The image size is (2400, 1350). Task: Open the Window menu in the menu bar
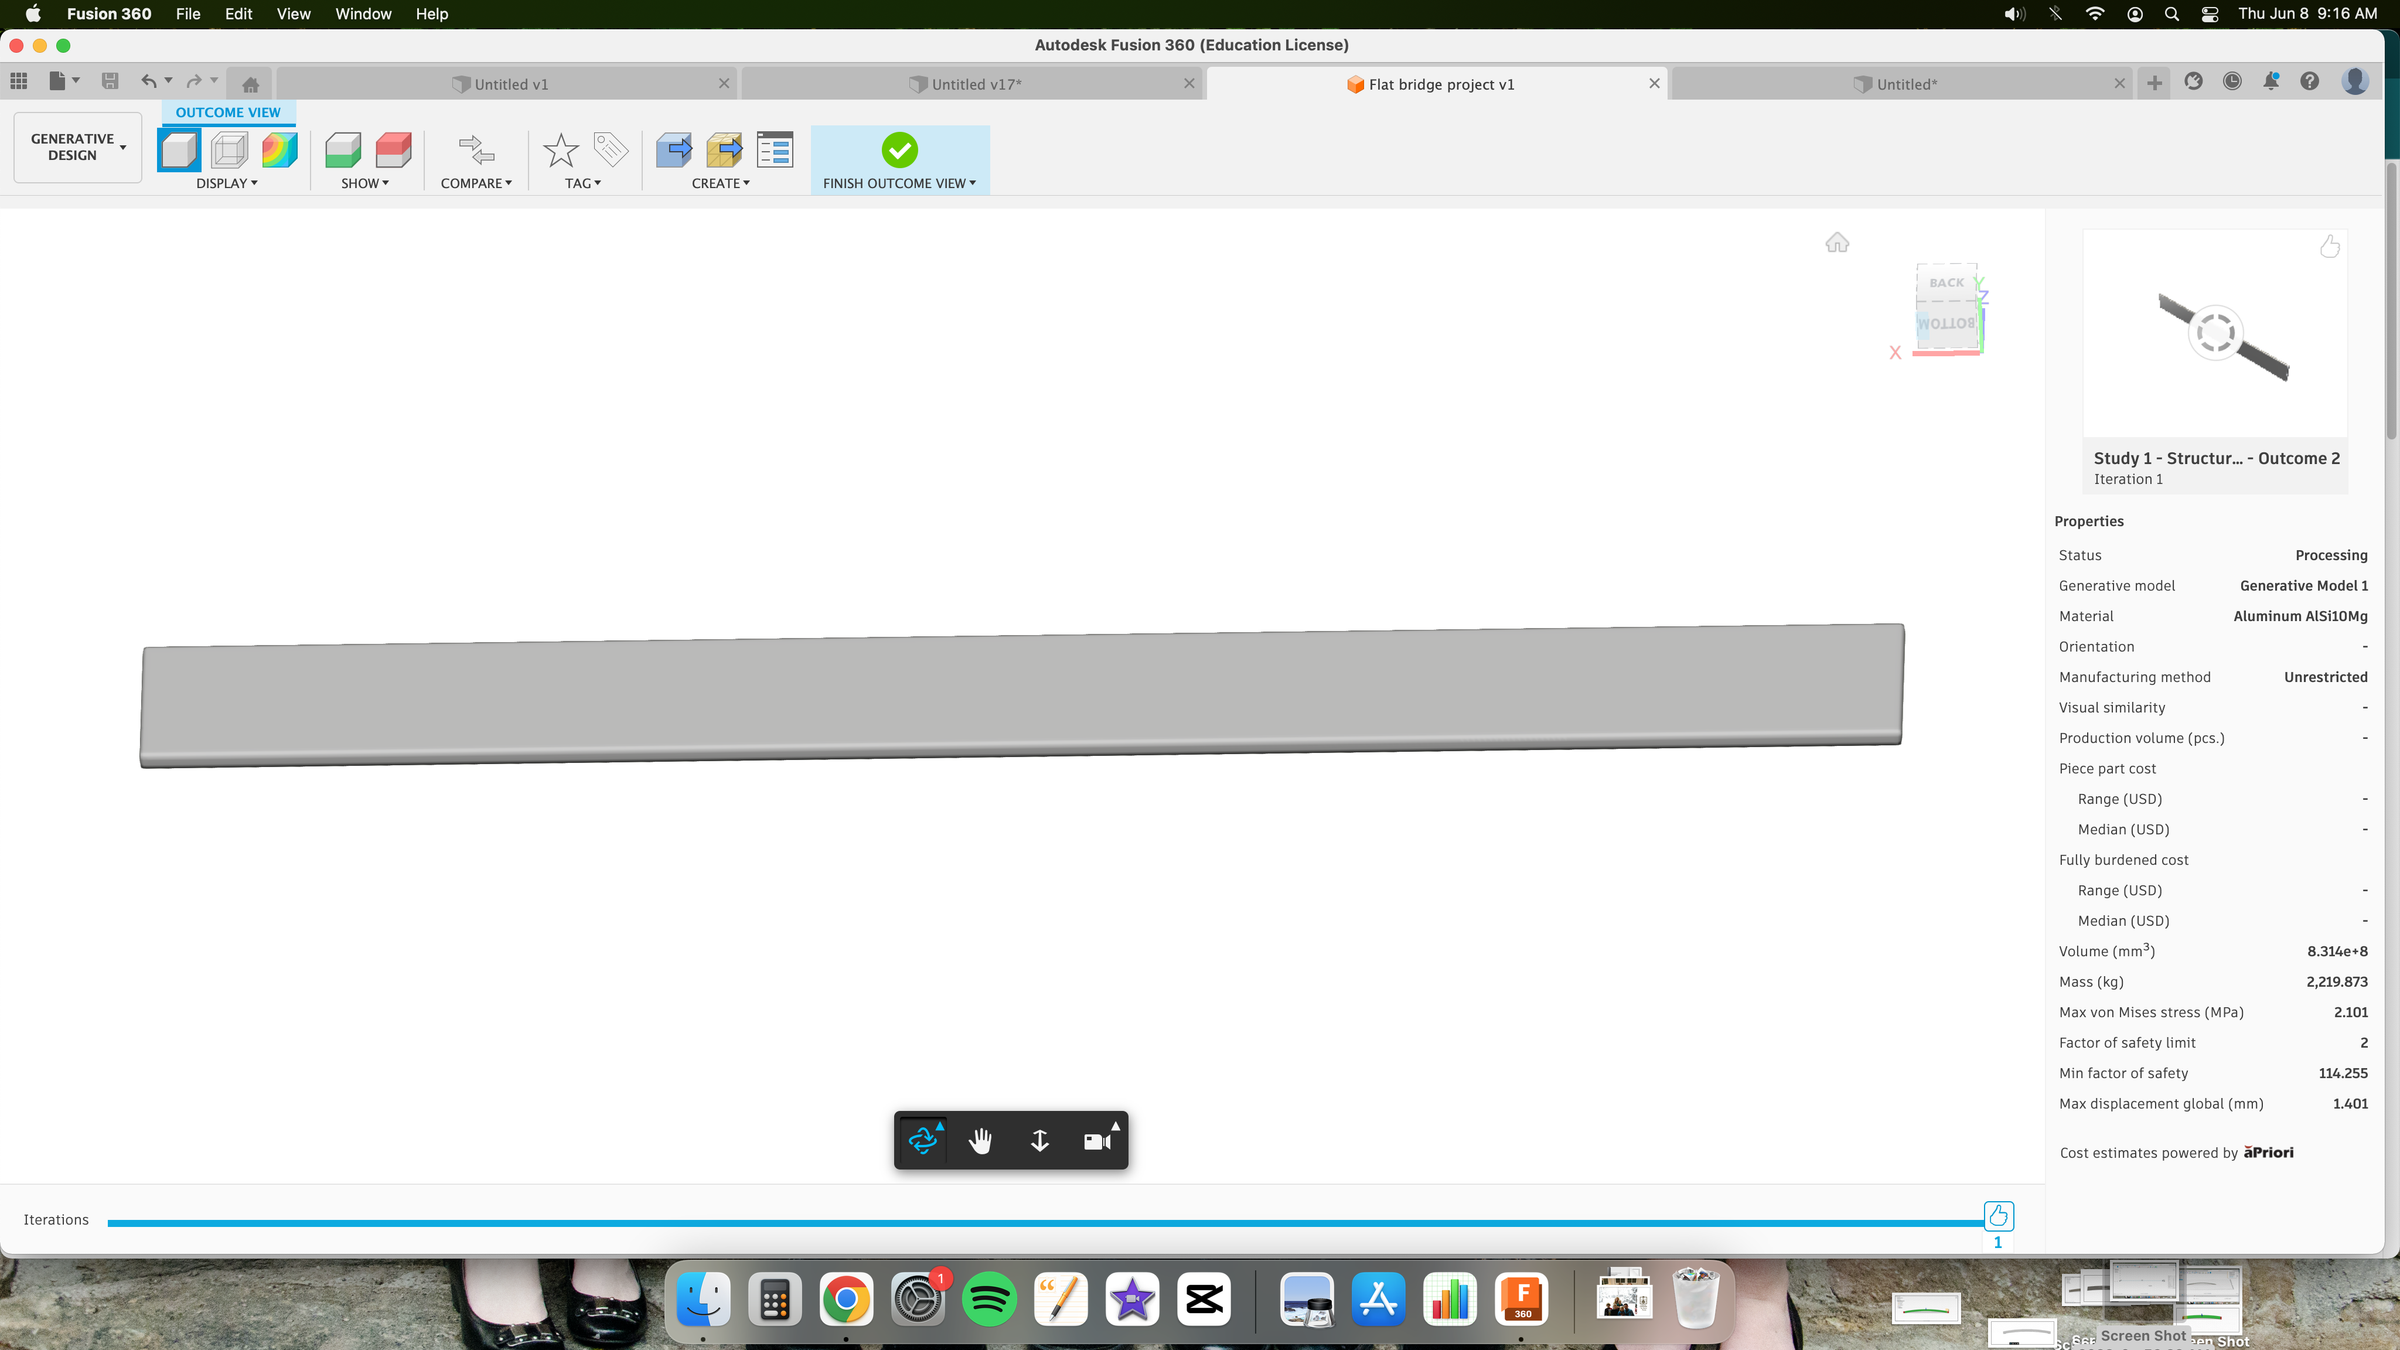pyautogui.click(x=363, y=14)
